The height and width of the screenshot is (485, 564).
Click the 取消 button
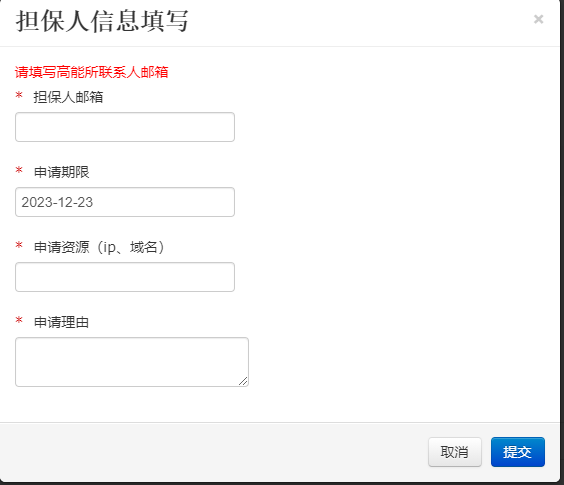pyautogui.click(x=455, y=452)
